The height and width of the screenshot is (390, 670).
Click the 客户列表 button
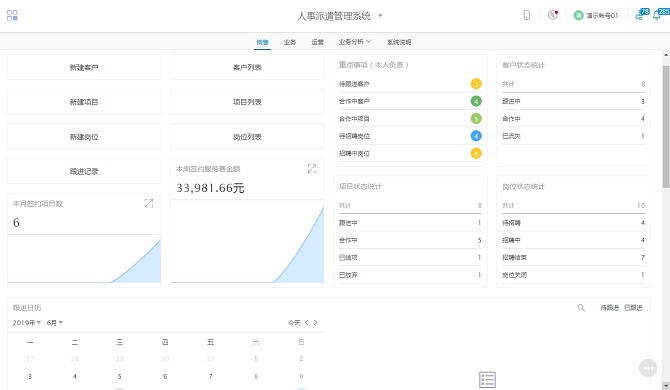pos(247,67)
